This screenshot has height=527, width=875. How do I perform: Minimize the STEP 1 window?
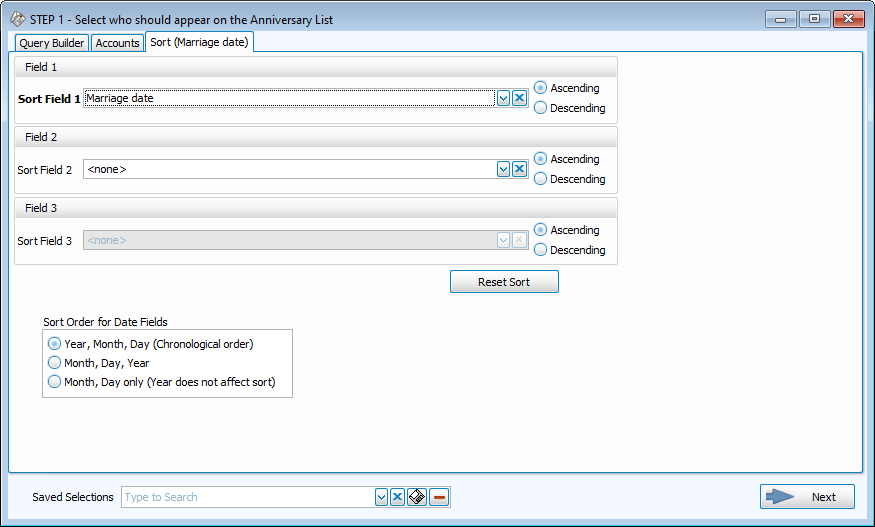(x=781, y=19)
